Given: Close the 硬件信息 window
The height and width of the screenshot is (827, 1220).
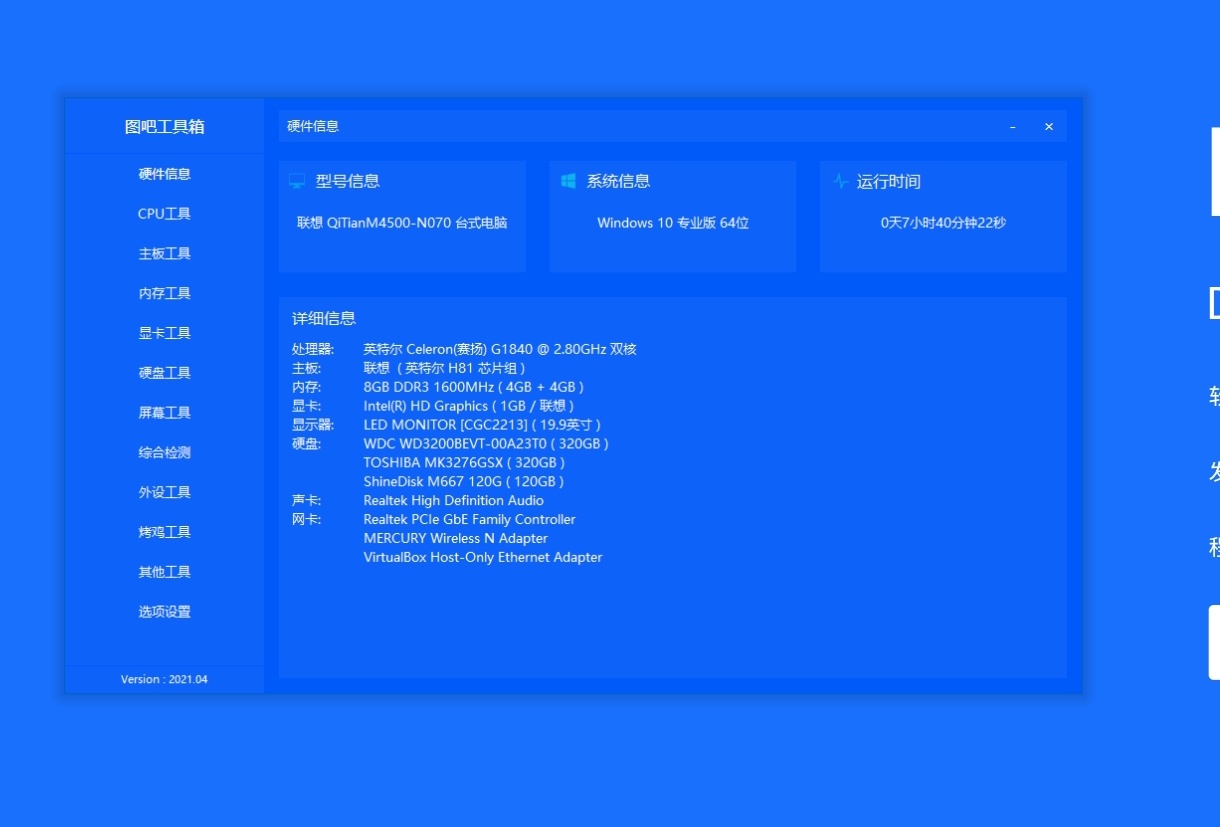Looking at the screenshot, I should coord(1049,127).
